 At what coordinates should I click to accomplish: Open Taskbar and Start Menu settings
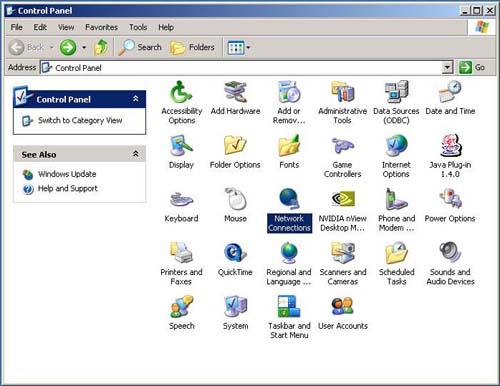(x=289, y=317)
